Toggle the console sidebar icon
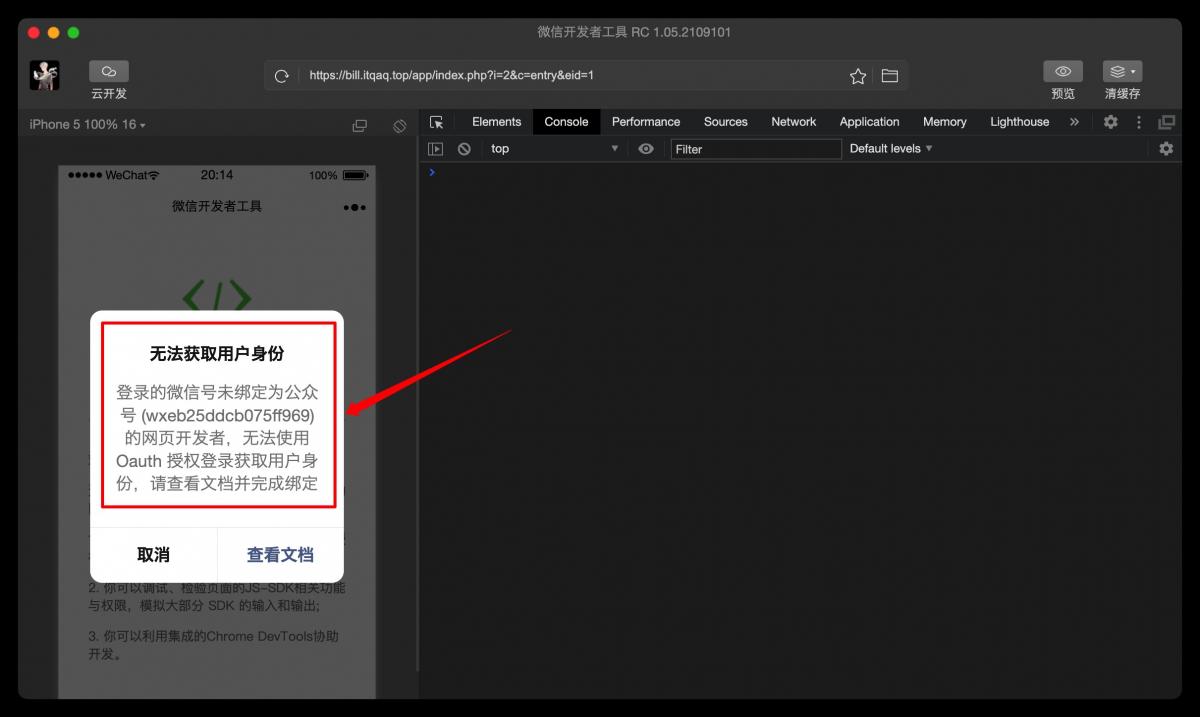The image size is (1200, 717). click(x=435, y=149)
